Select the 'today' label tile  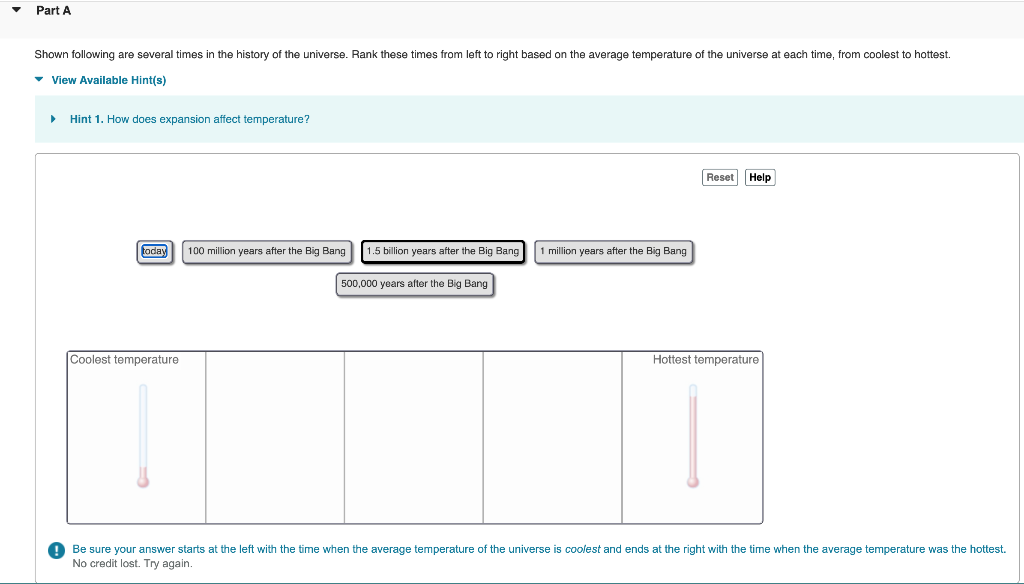(154, 251)
